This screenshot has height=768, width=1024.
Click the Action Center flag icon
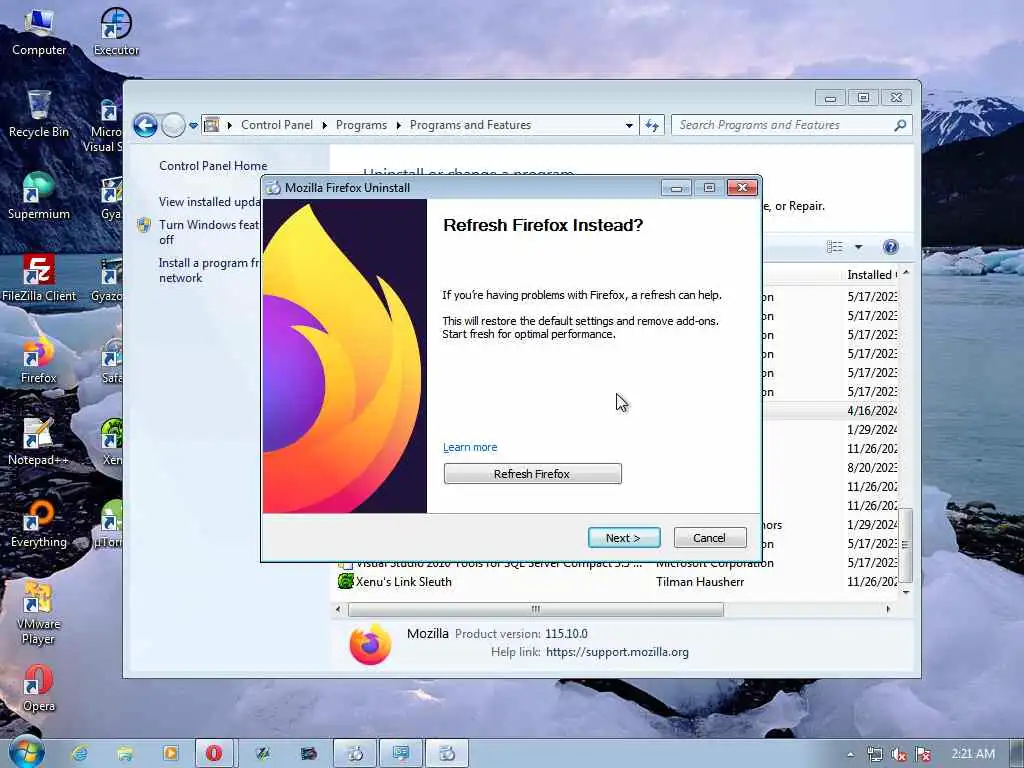pos(923,754)
